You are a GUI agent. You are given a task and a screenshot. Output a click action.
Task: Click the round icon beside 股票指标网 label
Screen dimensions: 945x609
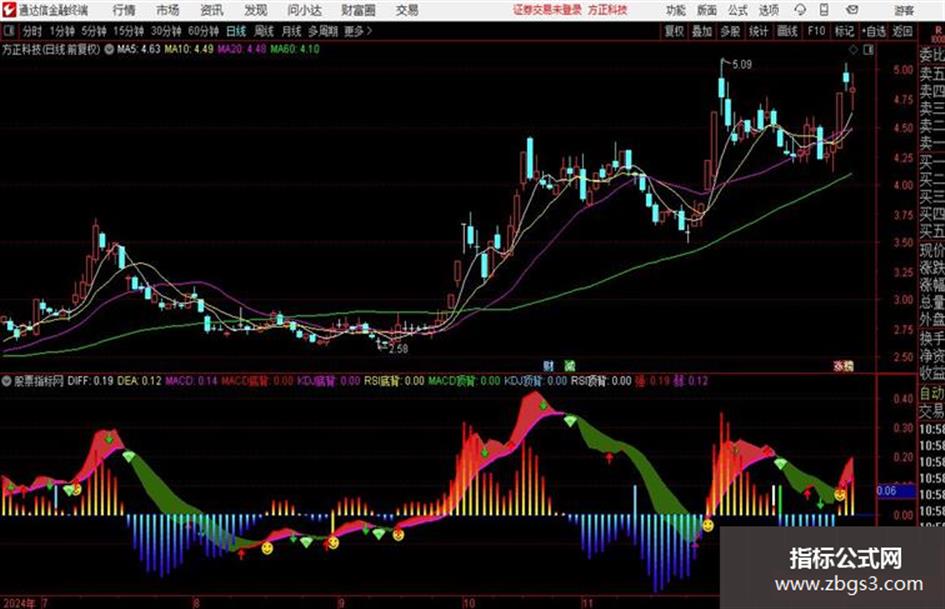coord(7,381)
